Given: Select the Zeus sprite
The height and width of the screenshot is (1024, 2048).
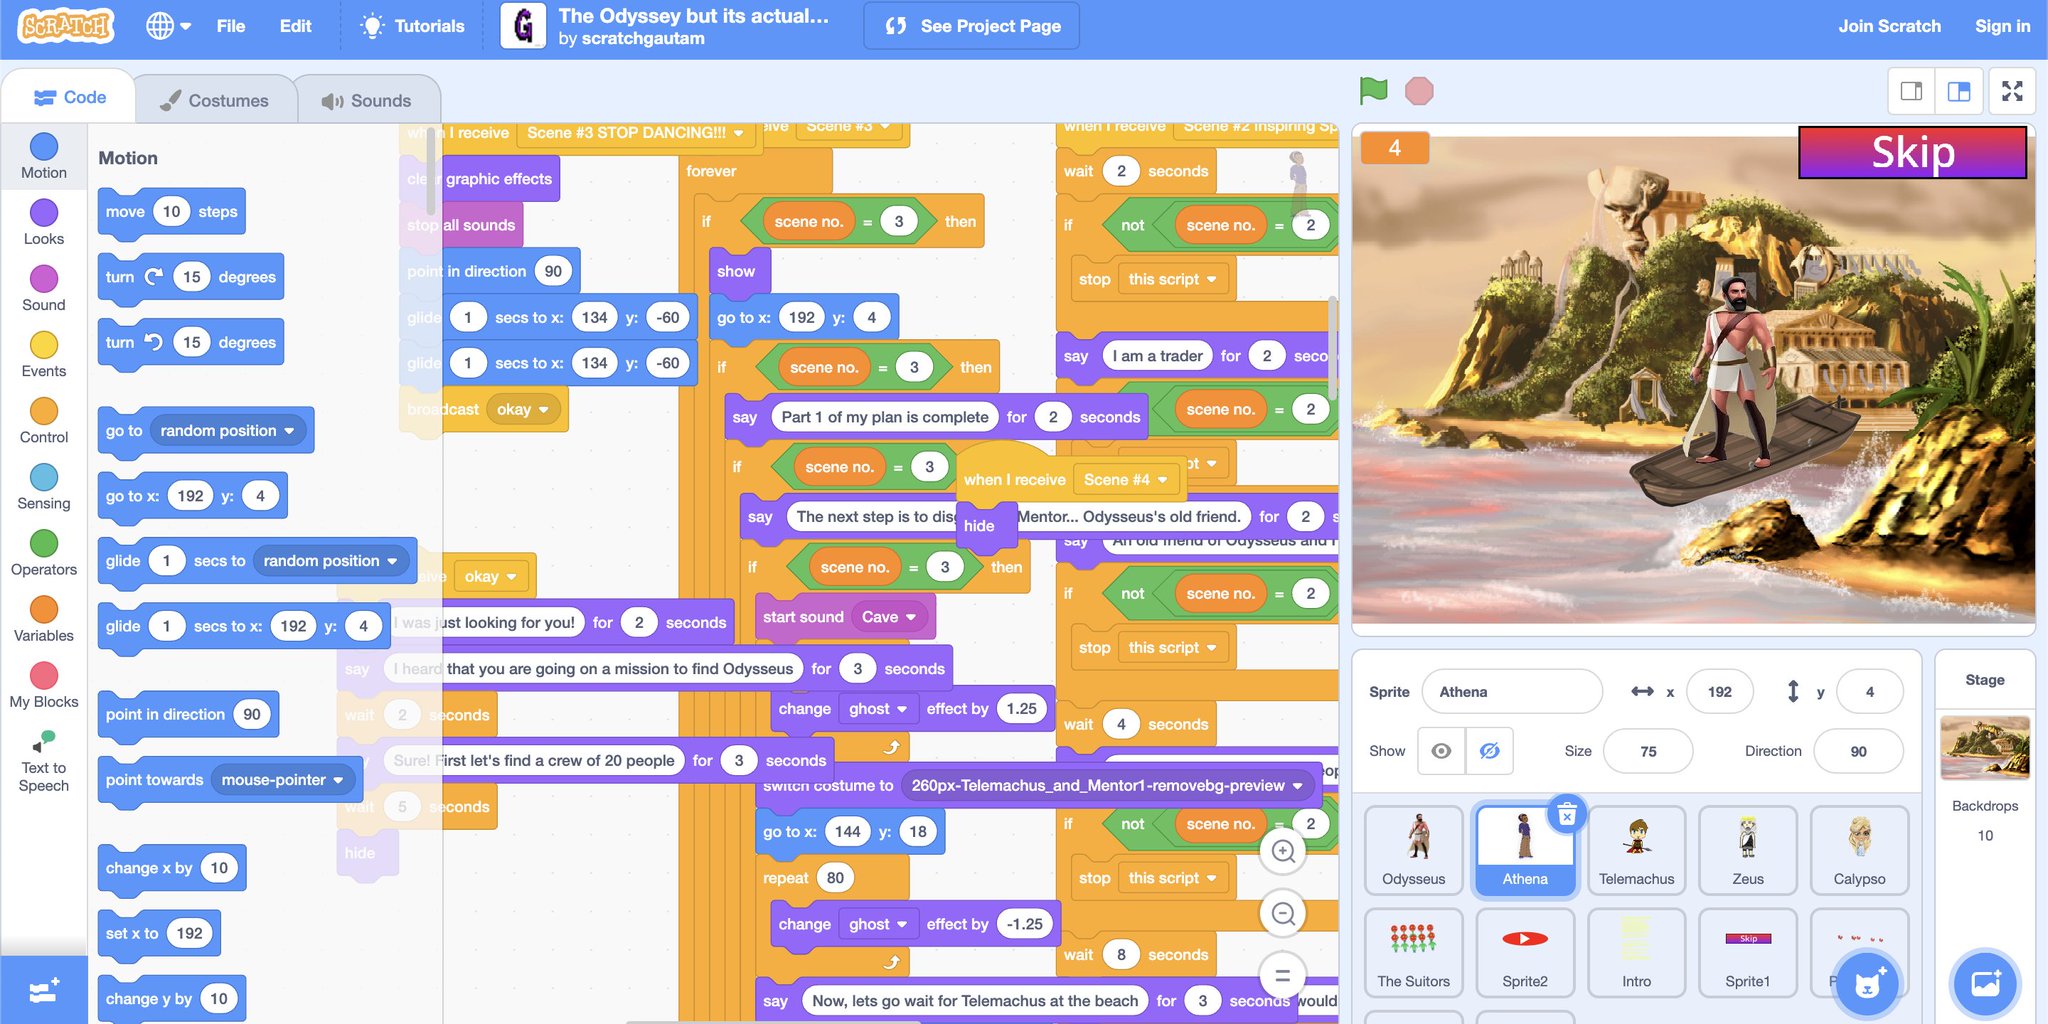Looking at the screenshot, I should pos(1747,850).
